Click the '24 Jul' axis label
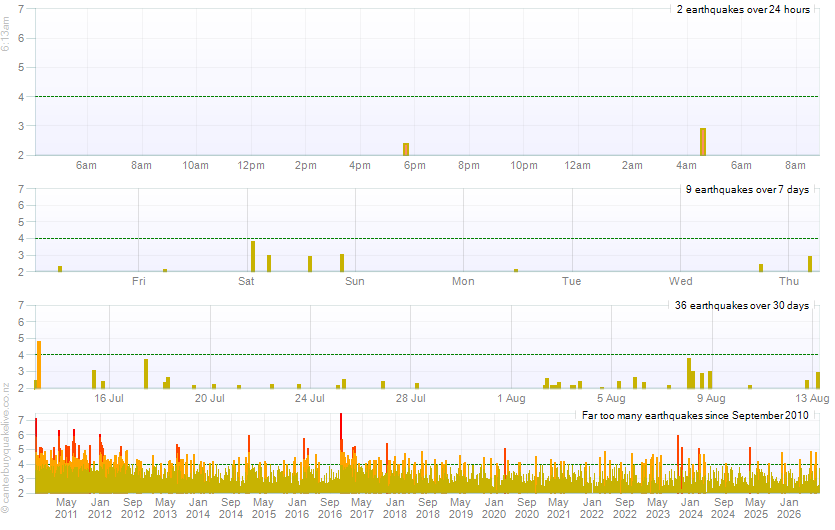The image size is (835, 530). 310,398
